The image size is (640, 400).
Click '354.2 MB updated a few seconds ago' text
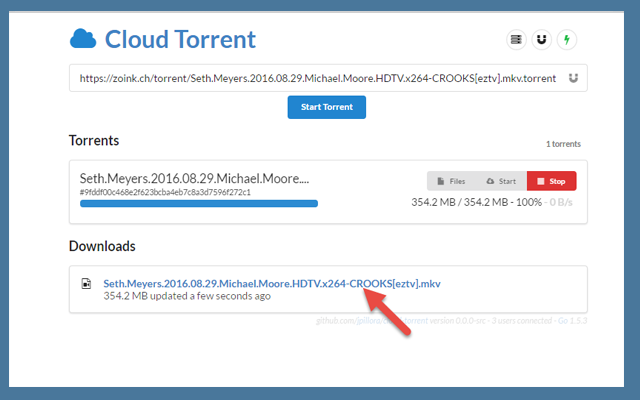point(187,296)
